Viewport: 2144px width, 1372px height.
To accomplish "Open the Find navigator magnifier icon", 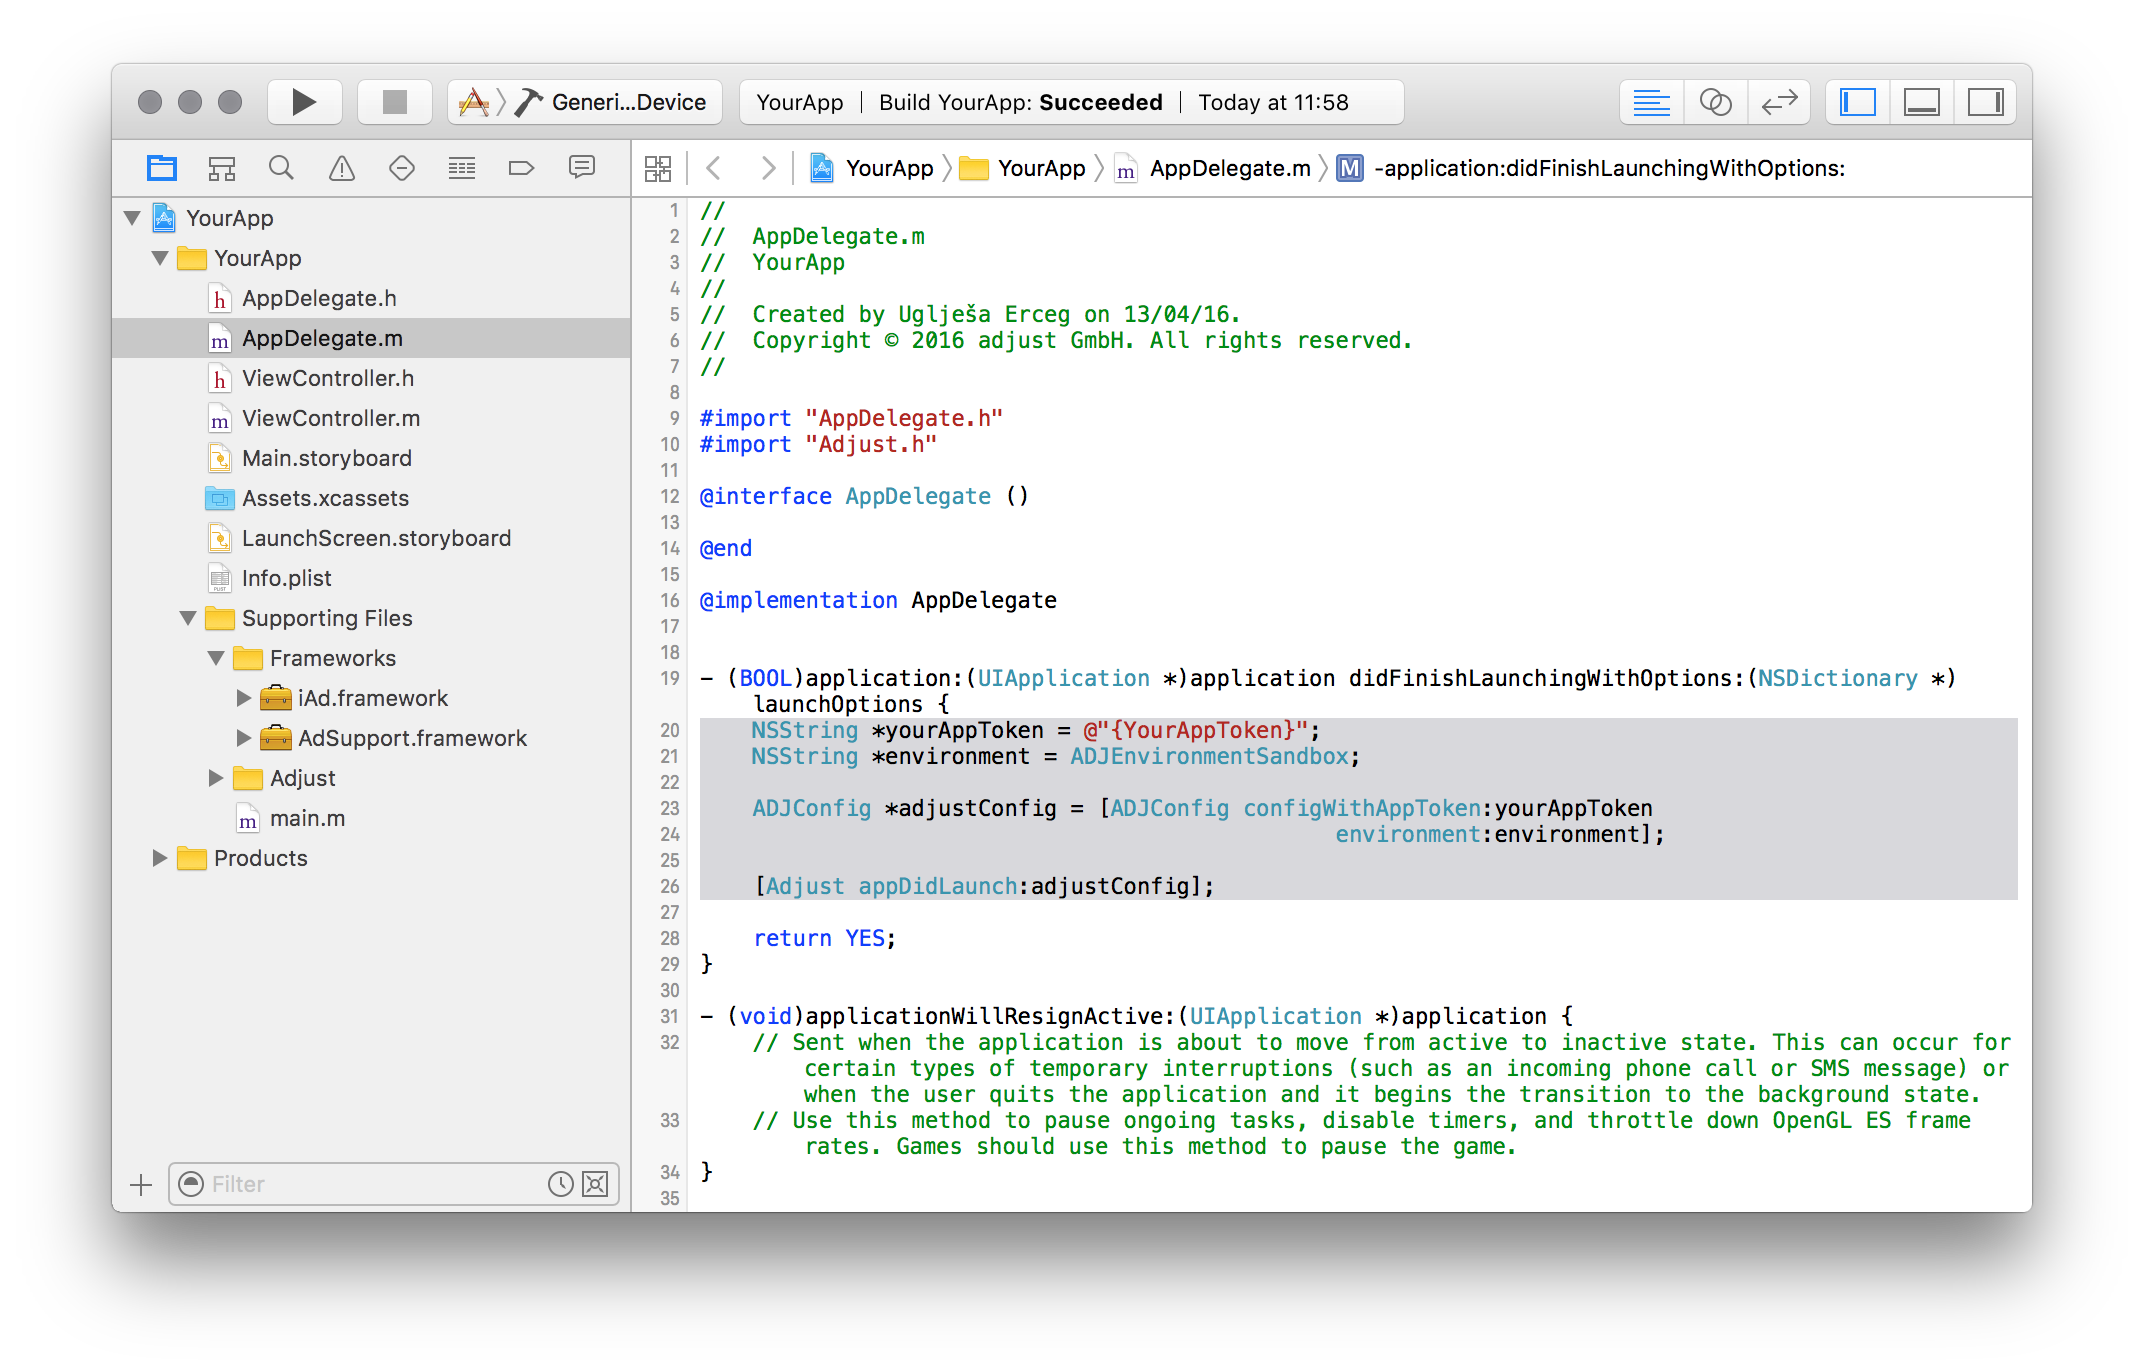I will pyautogui.click(x=281, y=168).
